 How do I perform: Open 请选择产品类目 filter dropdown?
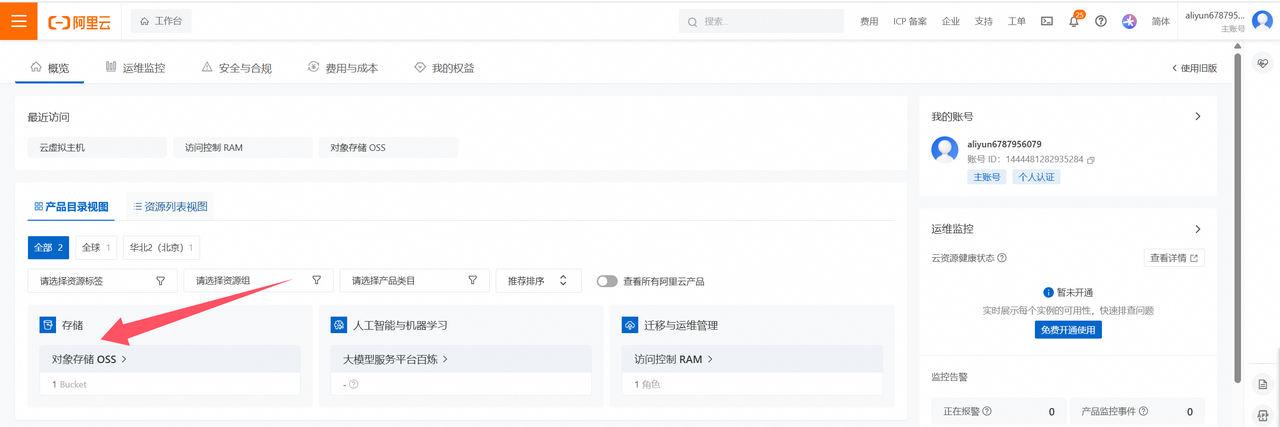tap(414, 281)
